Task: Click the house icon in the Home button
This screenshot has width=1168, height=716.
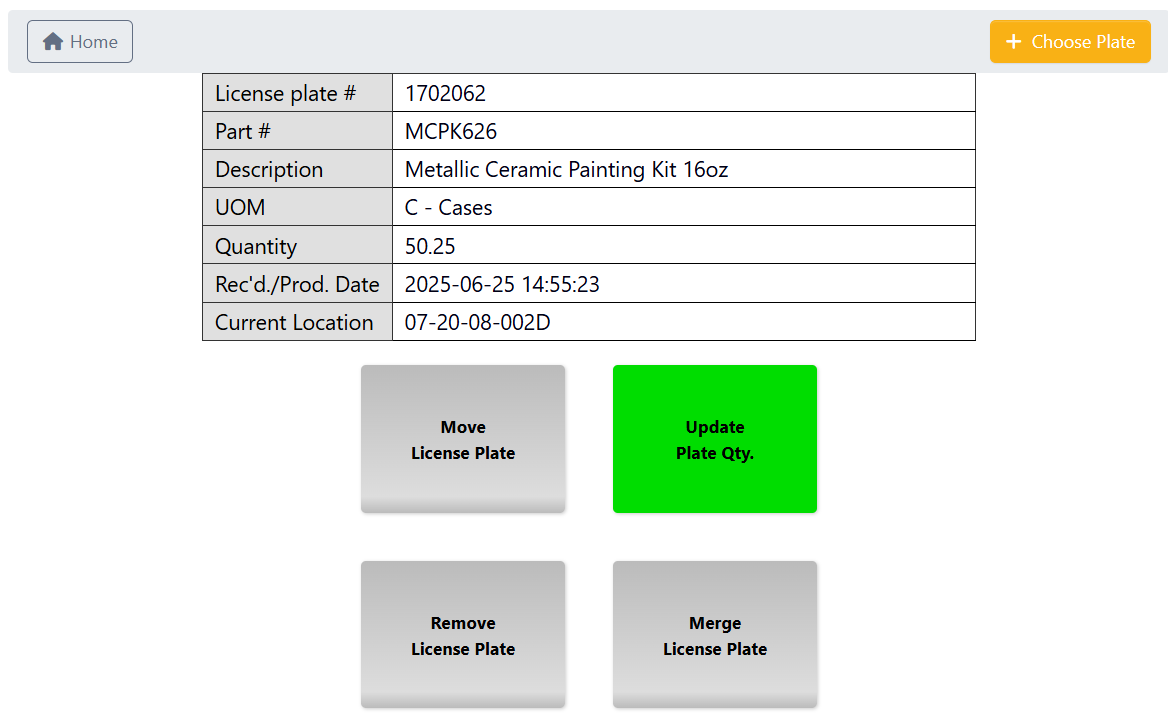Action: point(51,41)
